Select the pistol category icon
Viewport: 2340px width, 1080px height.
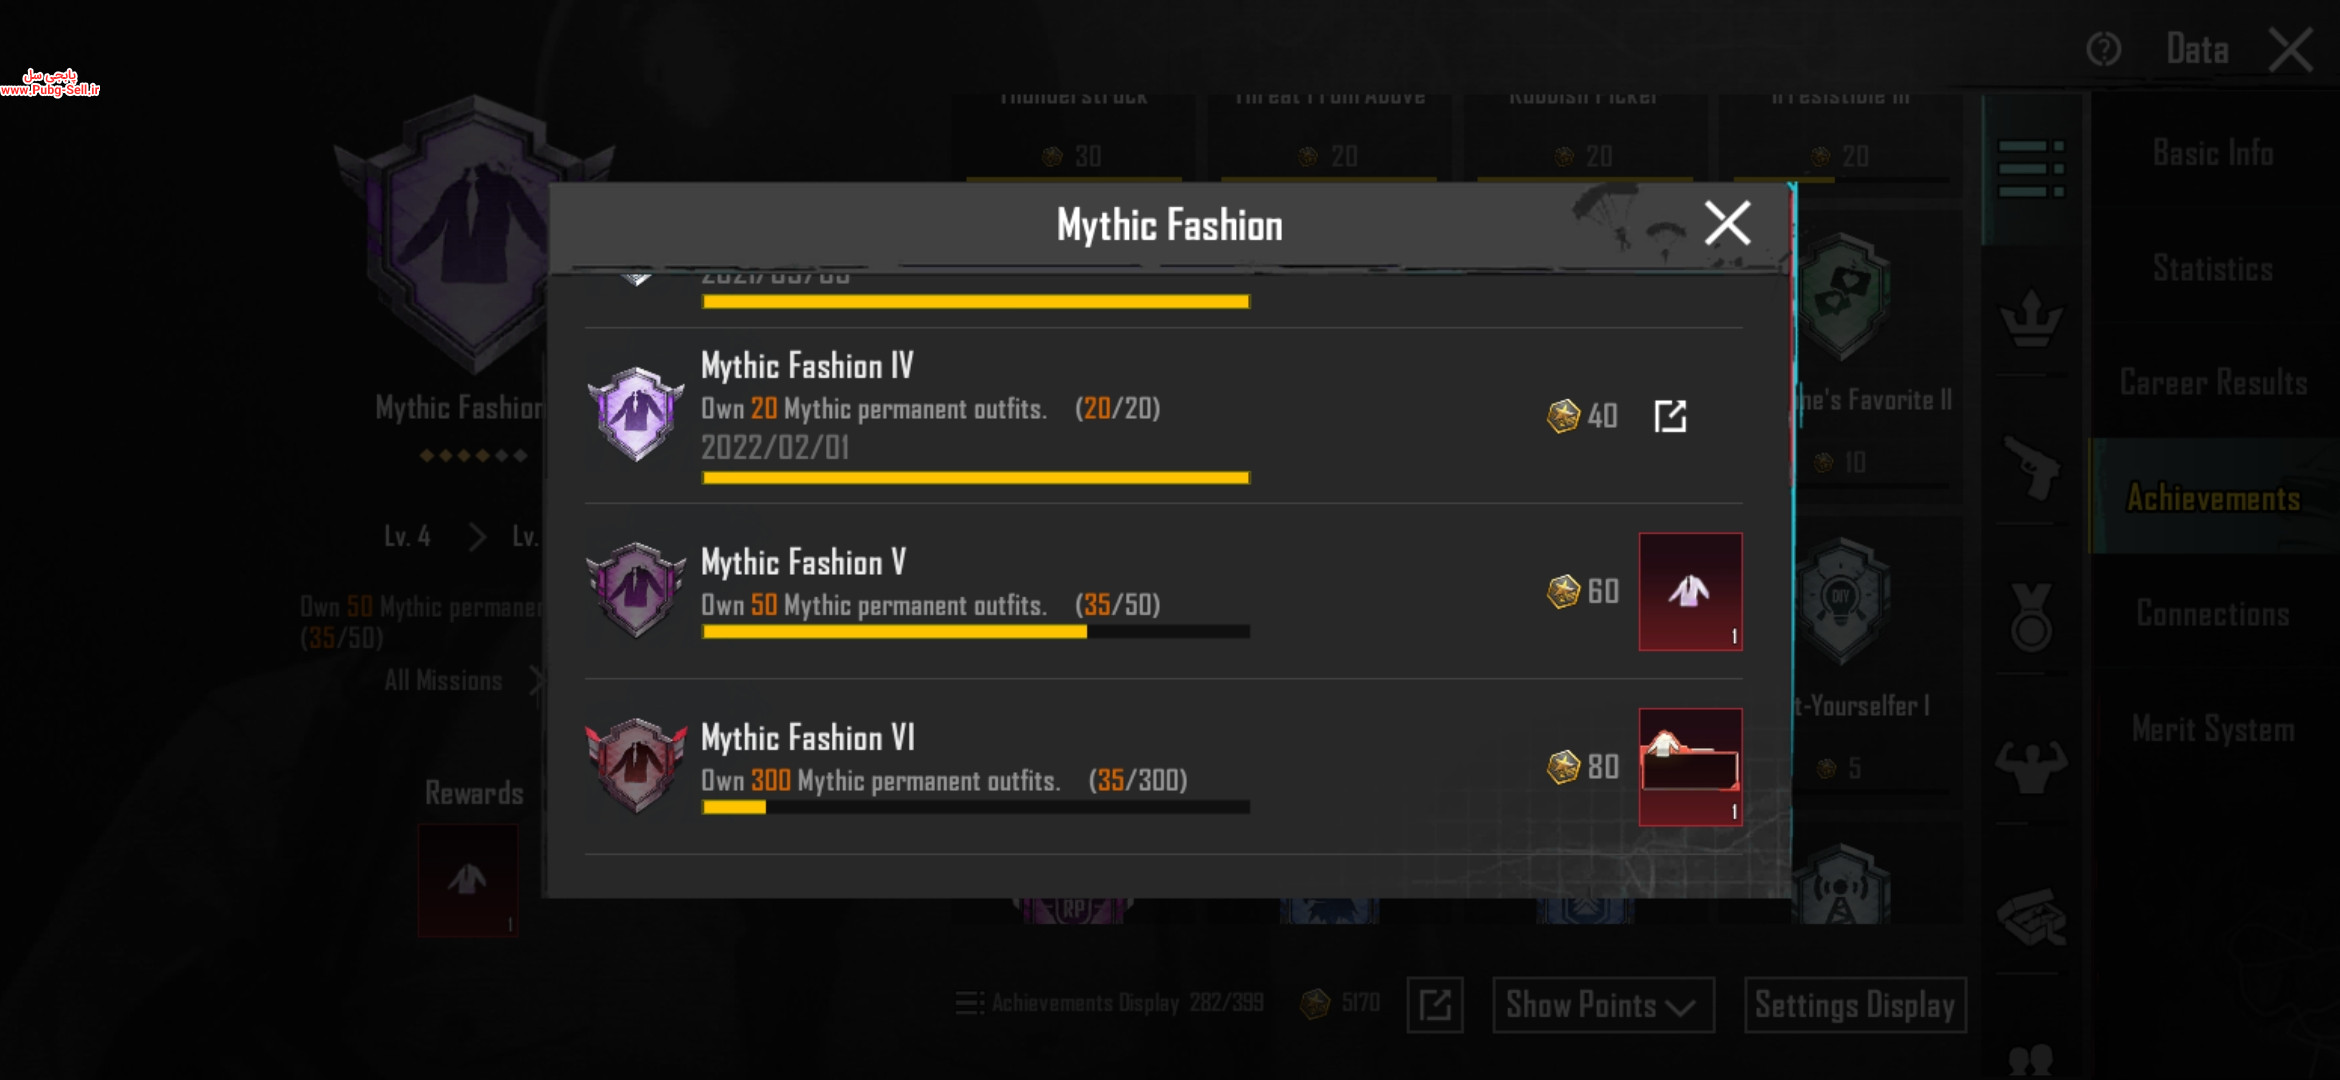(2031, 467)
